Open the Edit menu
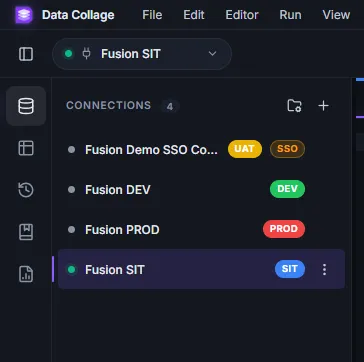 tap(194, 15)
